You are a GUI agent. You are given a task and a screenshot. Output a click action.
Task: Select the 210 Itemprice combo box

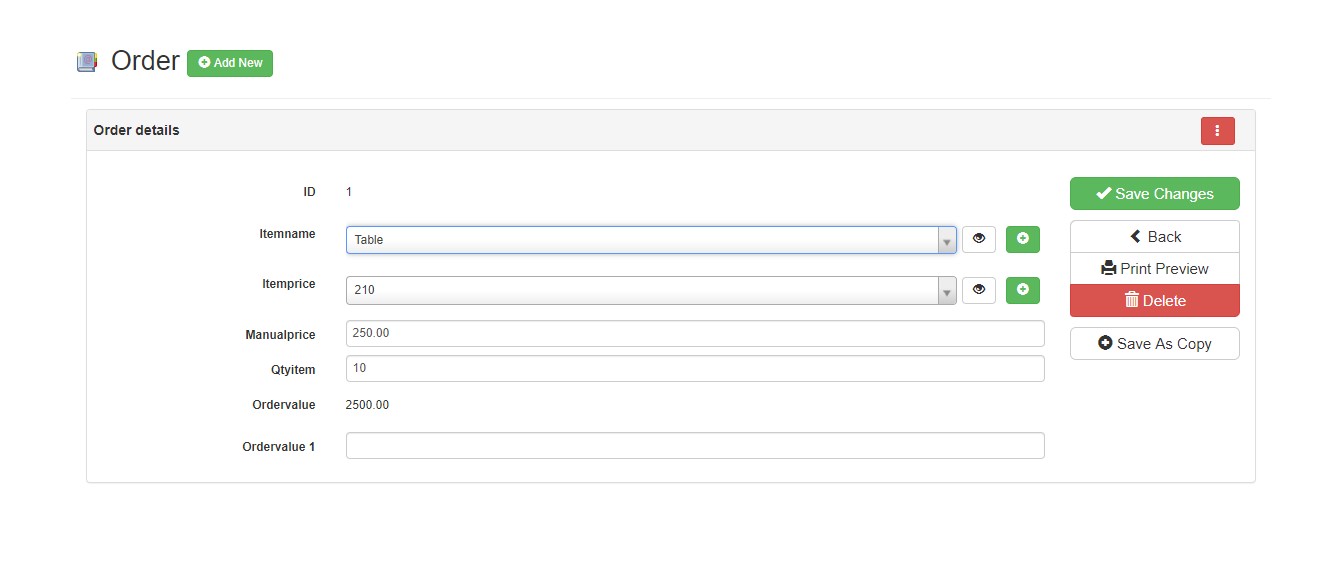coord(651,291)
